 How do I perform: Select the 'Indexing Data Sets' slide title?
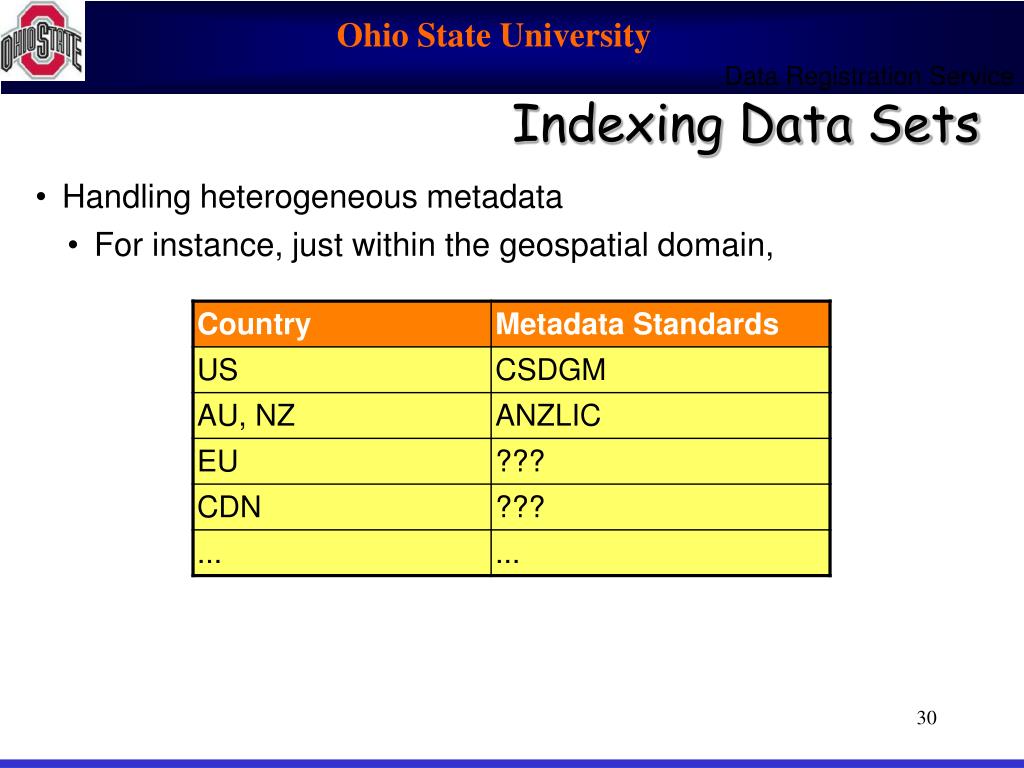746,125
